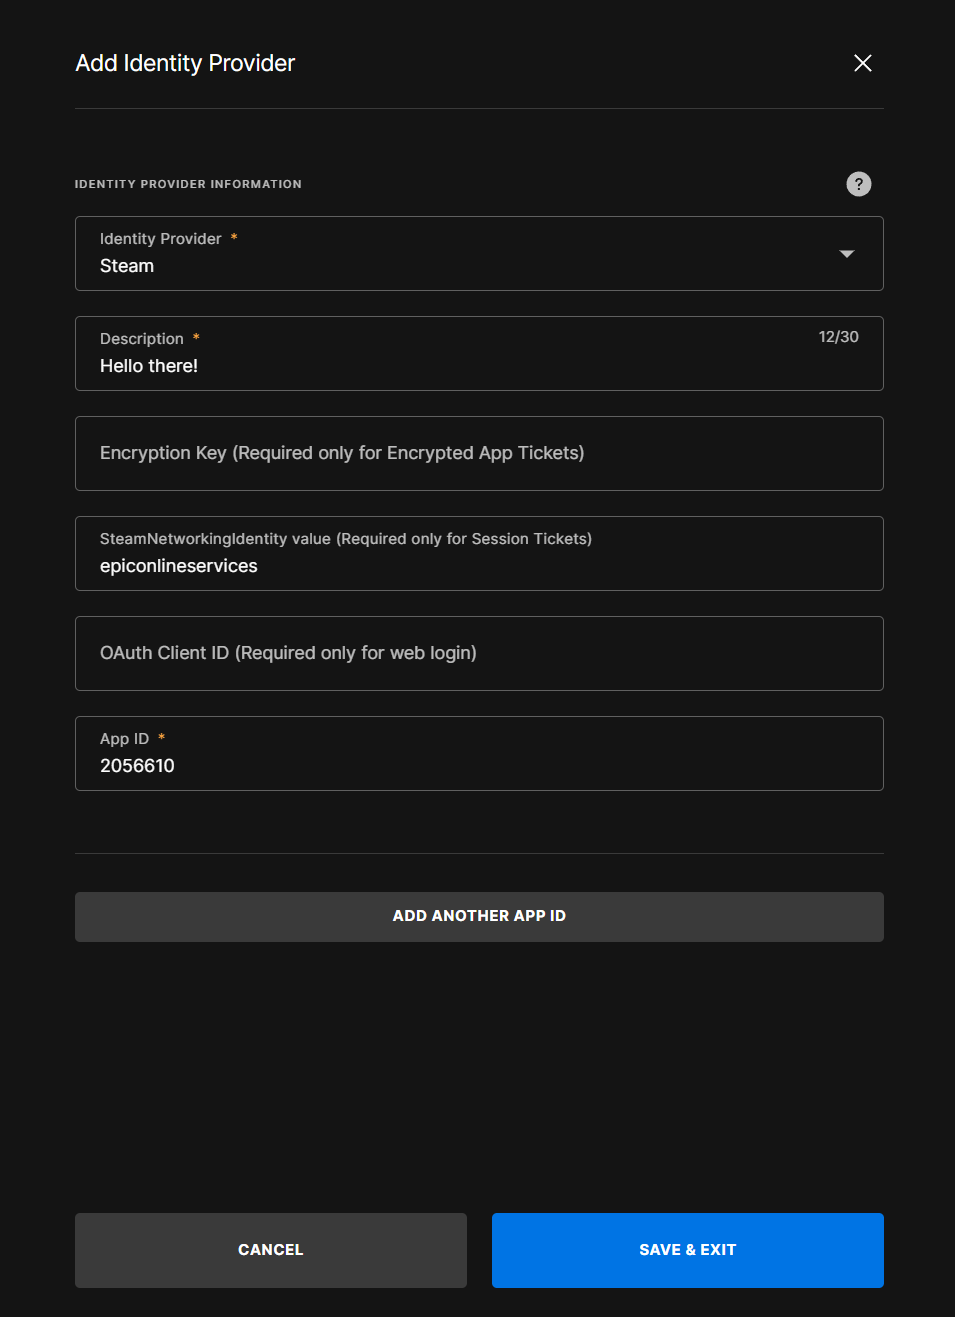The width and height of the screenshot is (955, 1317).
Task: Select the "Steam" value in Identity Provider
Action: [x=127, y=266]
